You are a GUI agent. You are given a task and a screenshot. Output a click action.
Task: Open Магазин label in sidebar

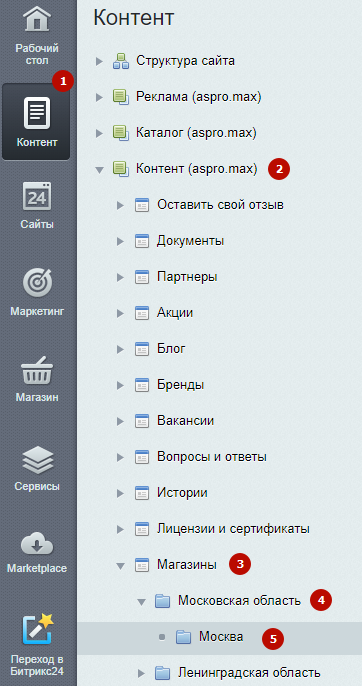37,398
